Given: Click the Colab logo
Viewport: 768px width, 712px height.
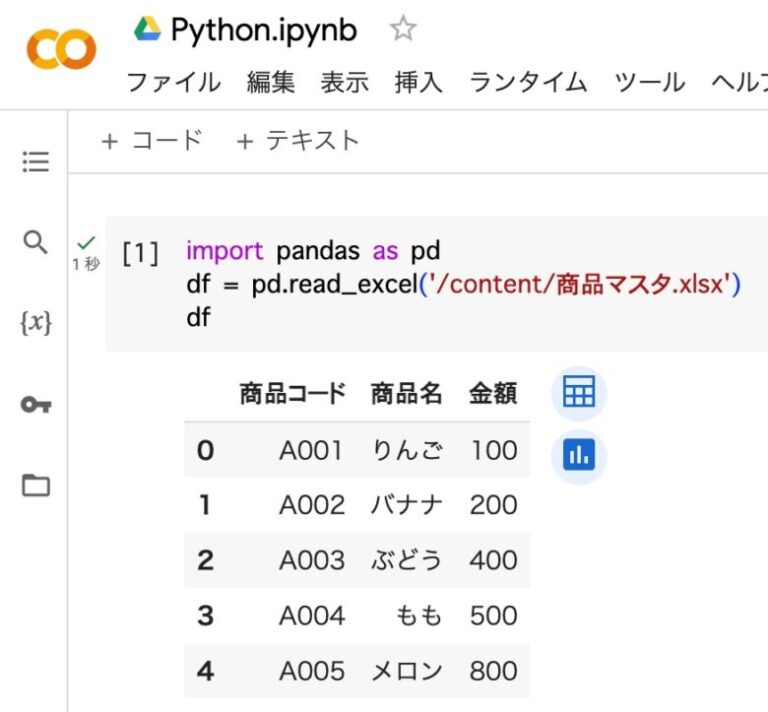Looking at the screenshot, I should (61, 49).
